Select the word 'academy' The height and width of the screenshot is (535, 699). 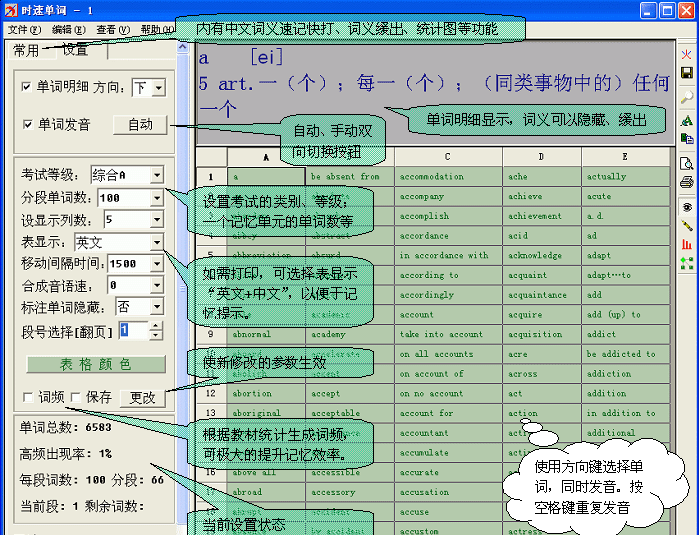[x=350, y=334]
